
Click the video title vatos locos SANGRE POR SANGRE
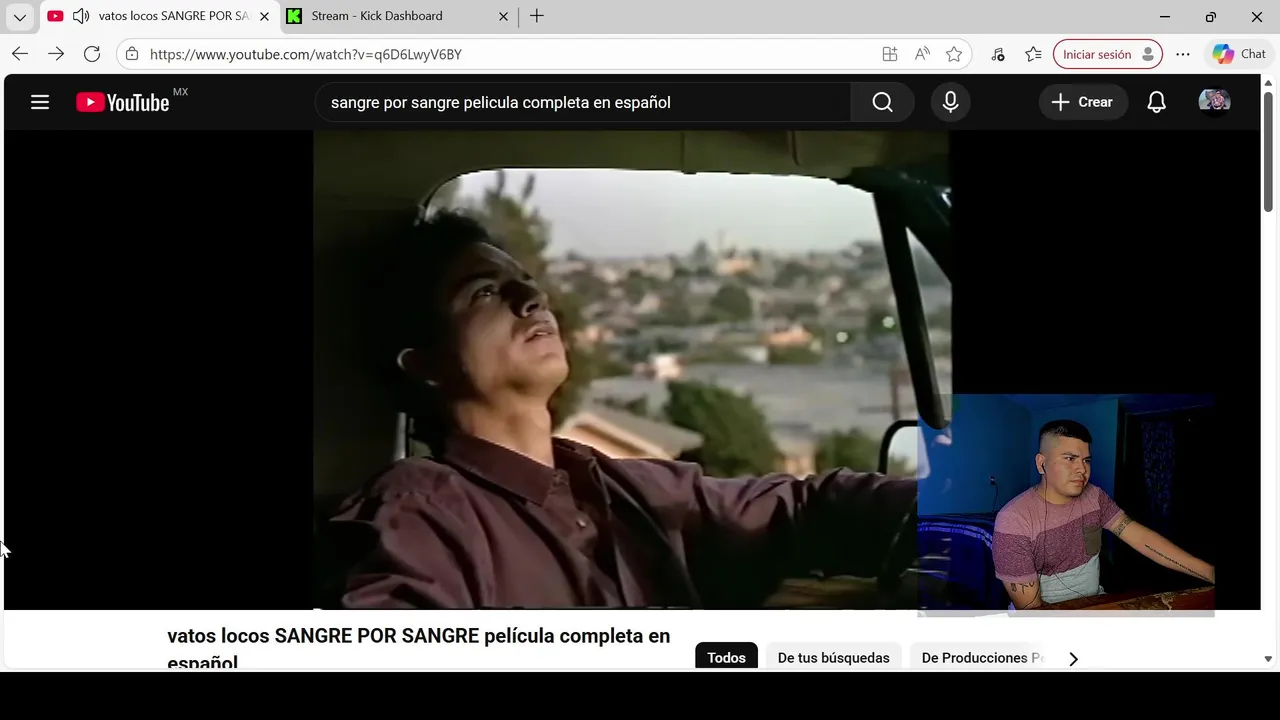tap(419, 648)
